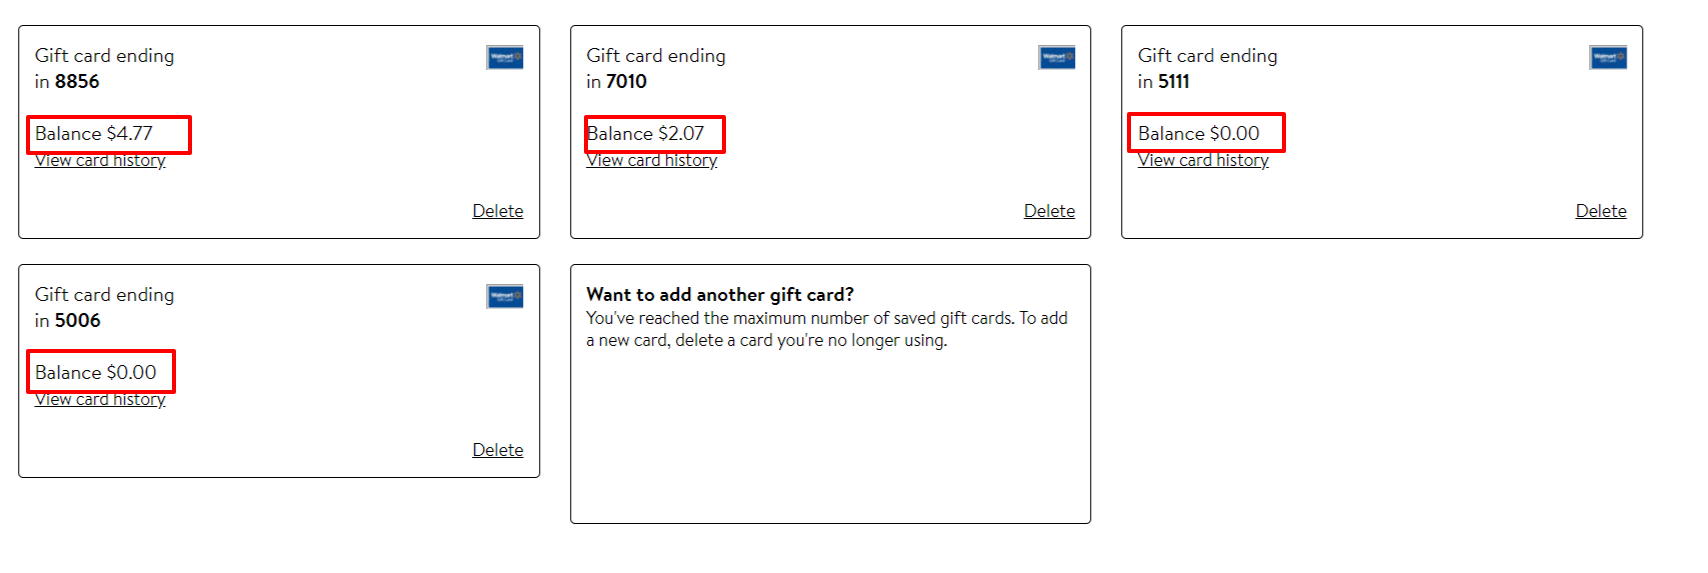Delete the gift card ending in 8856
Image resolution: width=1708 pixels, height=573 pixels.
tap(498, 211)
